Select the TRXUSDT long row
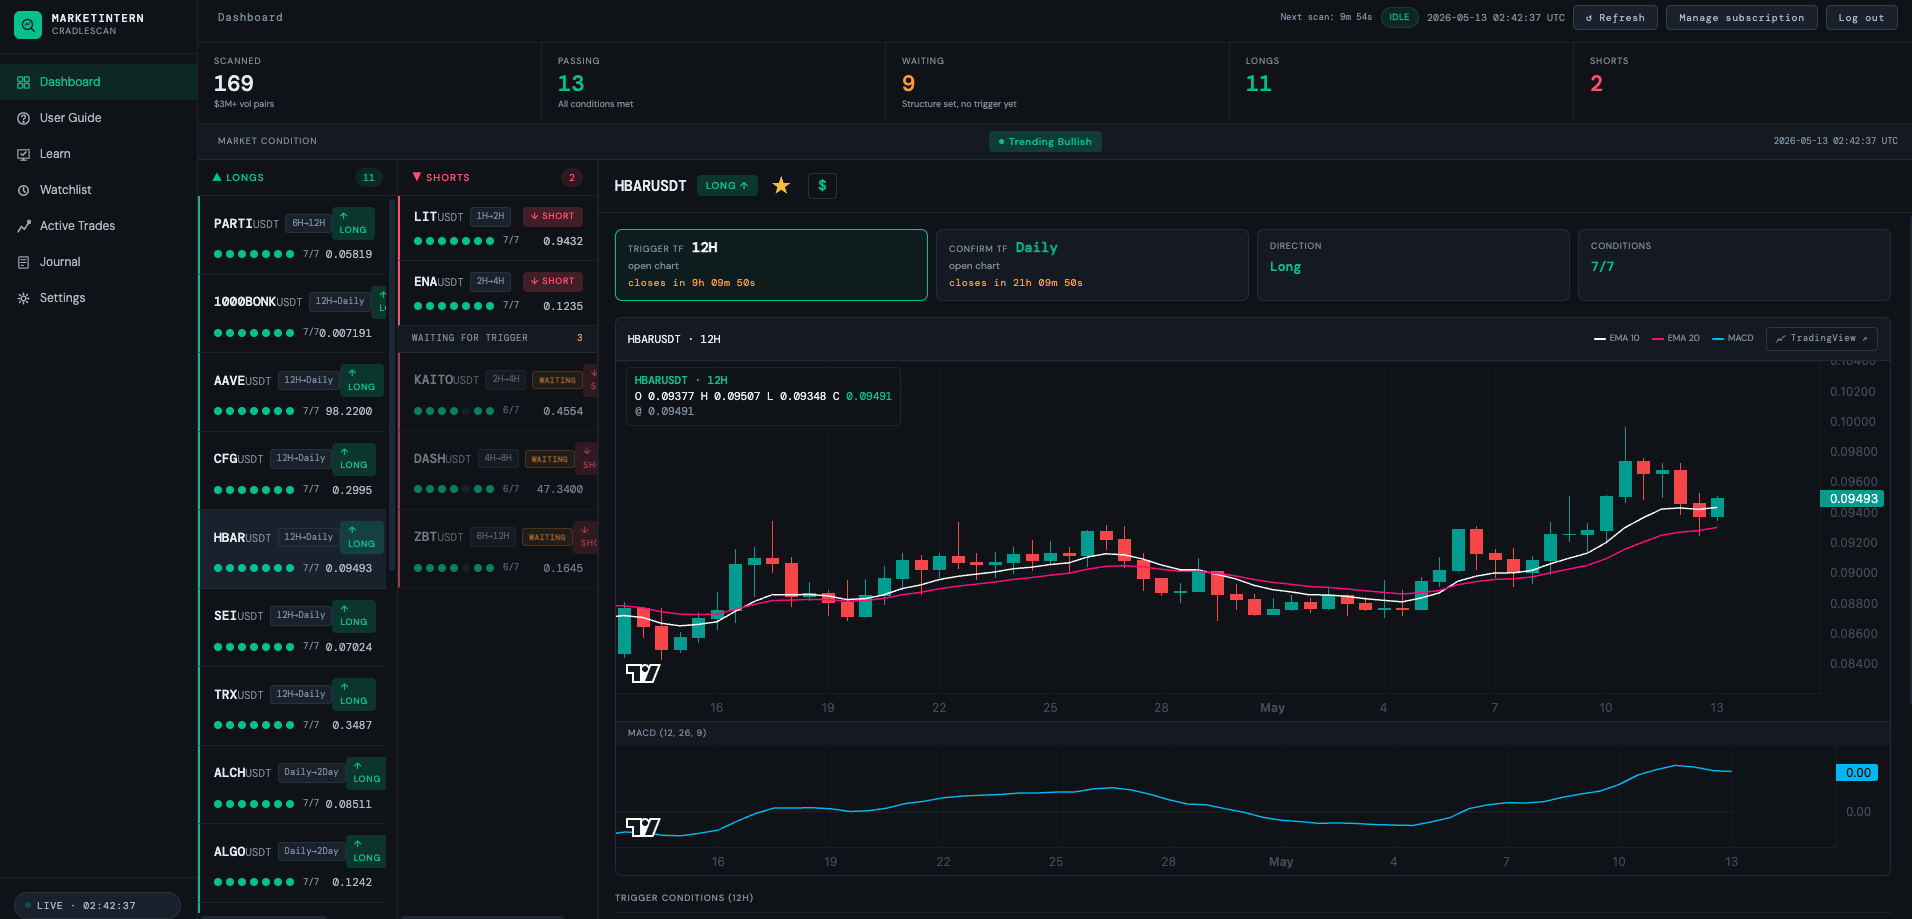The height and width of the screenshot is (919, 1912). tap(293, 706)
